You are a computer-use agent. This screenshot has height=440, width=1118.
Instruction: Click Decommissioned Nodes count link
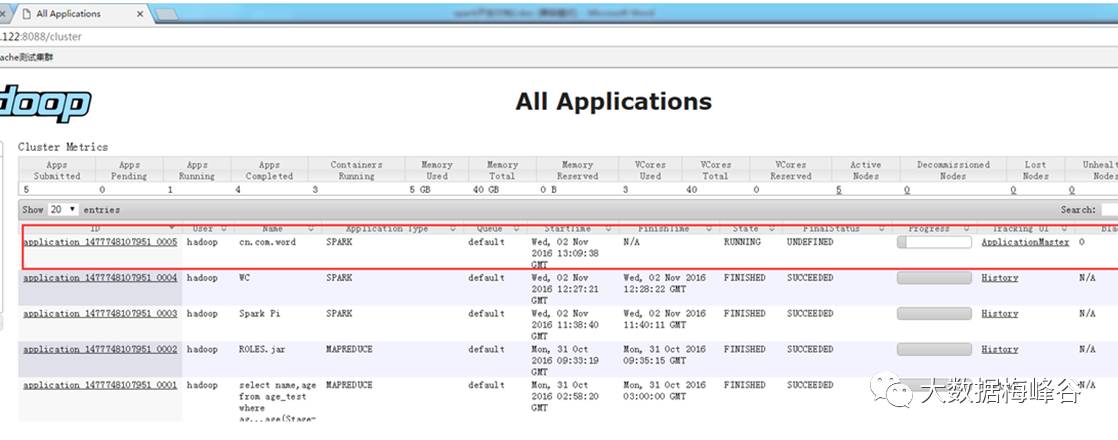[907, 190]
